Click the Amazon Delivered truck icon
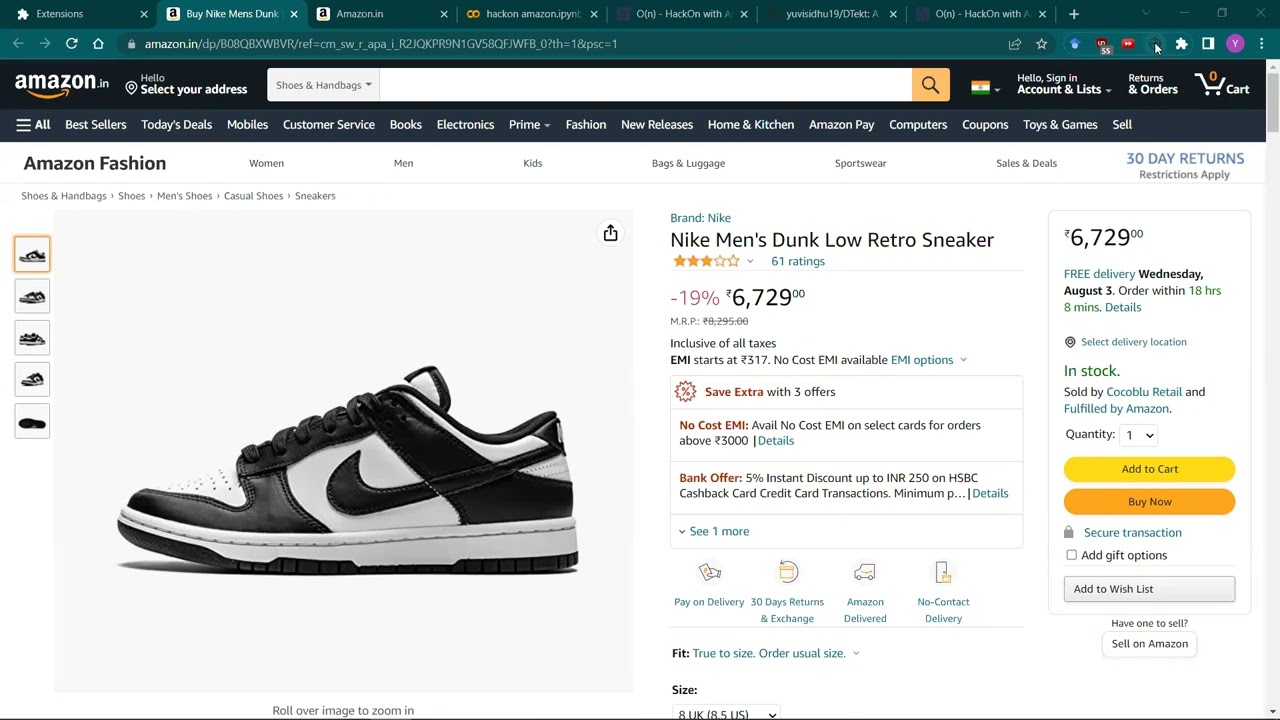Viewport: 1280px width, 720px height. [865, 572]
